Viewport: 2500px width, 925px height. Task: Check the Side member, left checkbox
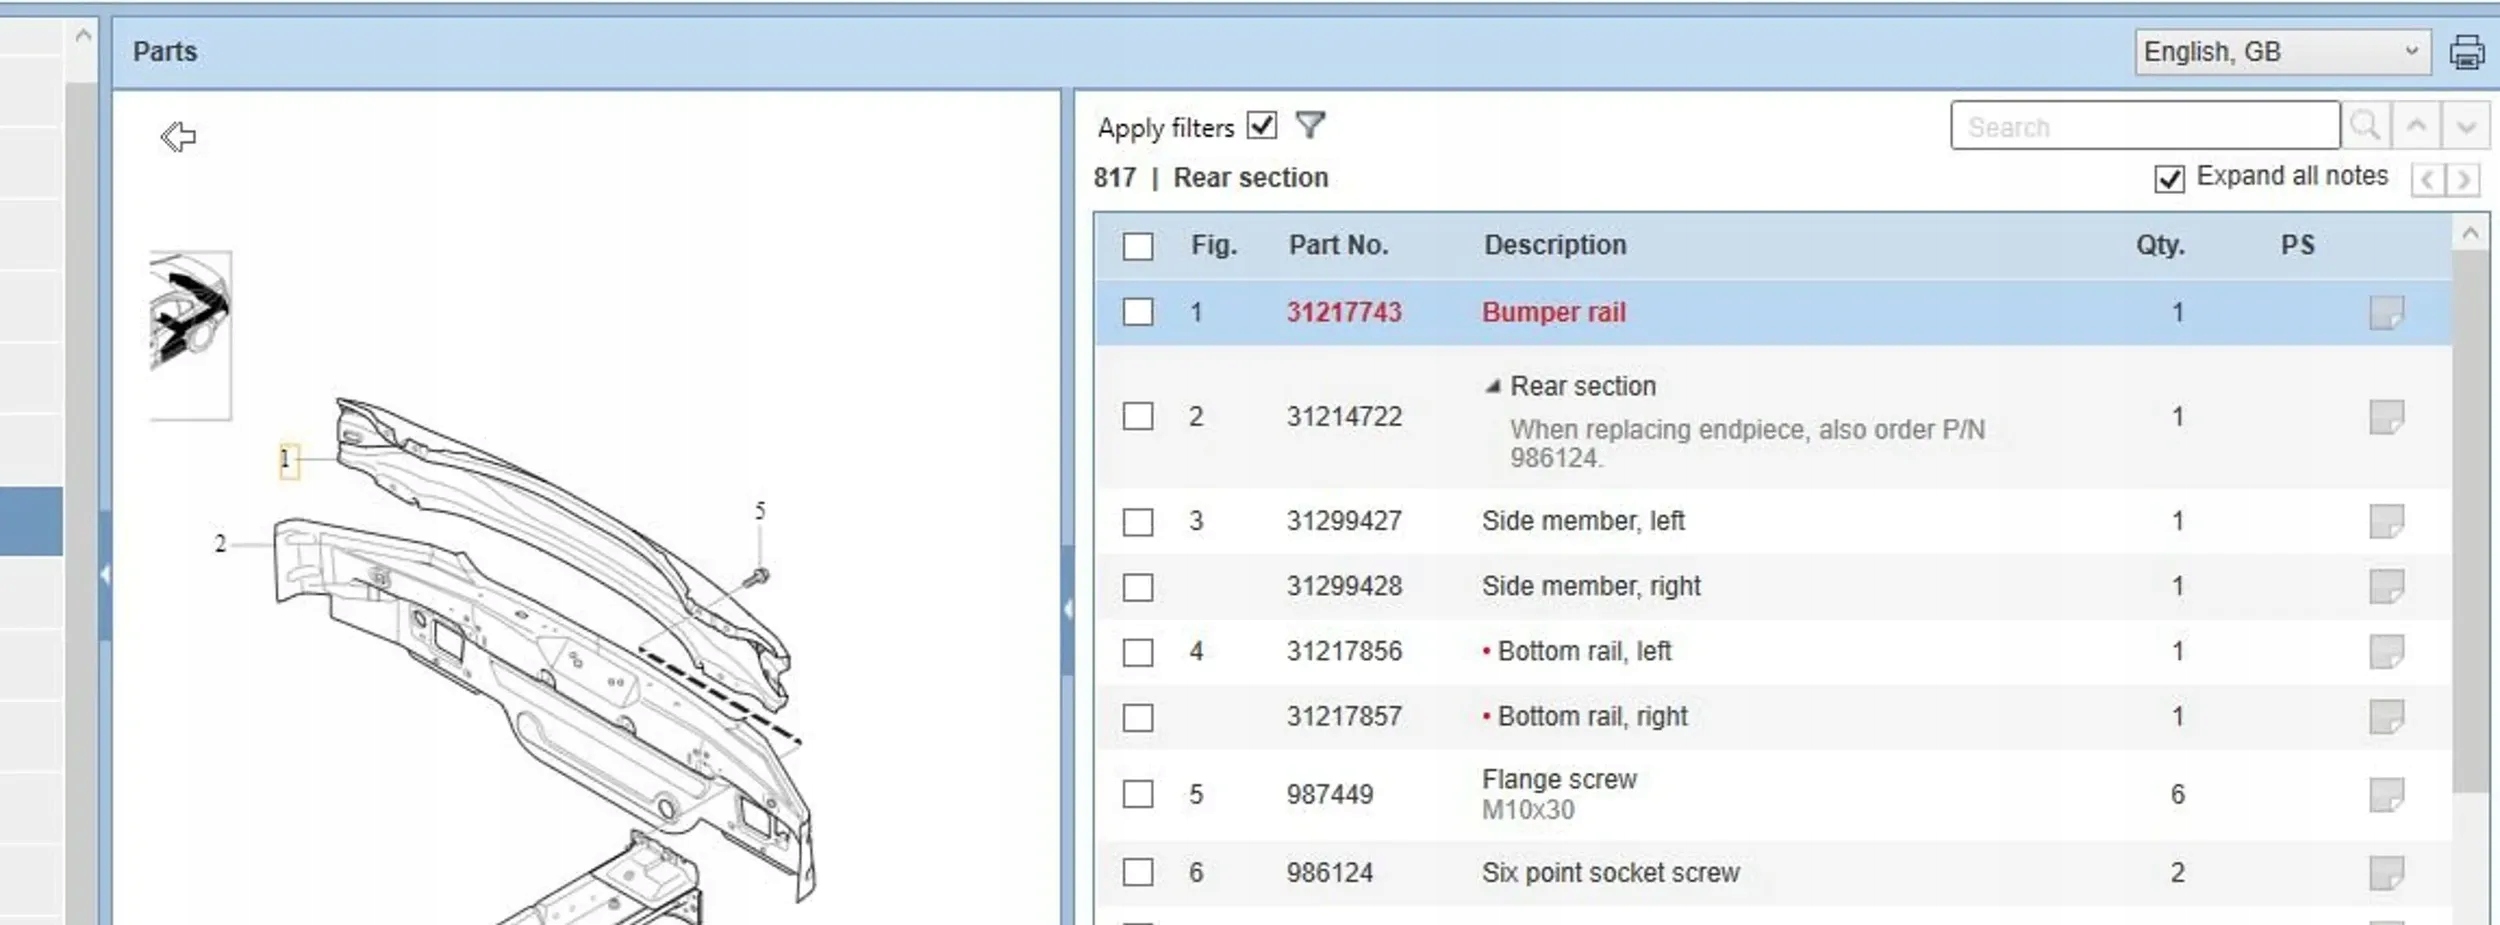tap(1138, 522)
